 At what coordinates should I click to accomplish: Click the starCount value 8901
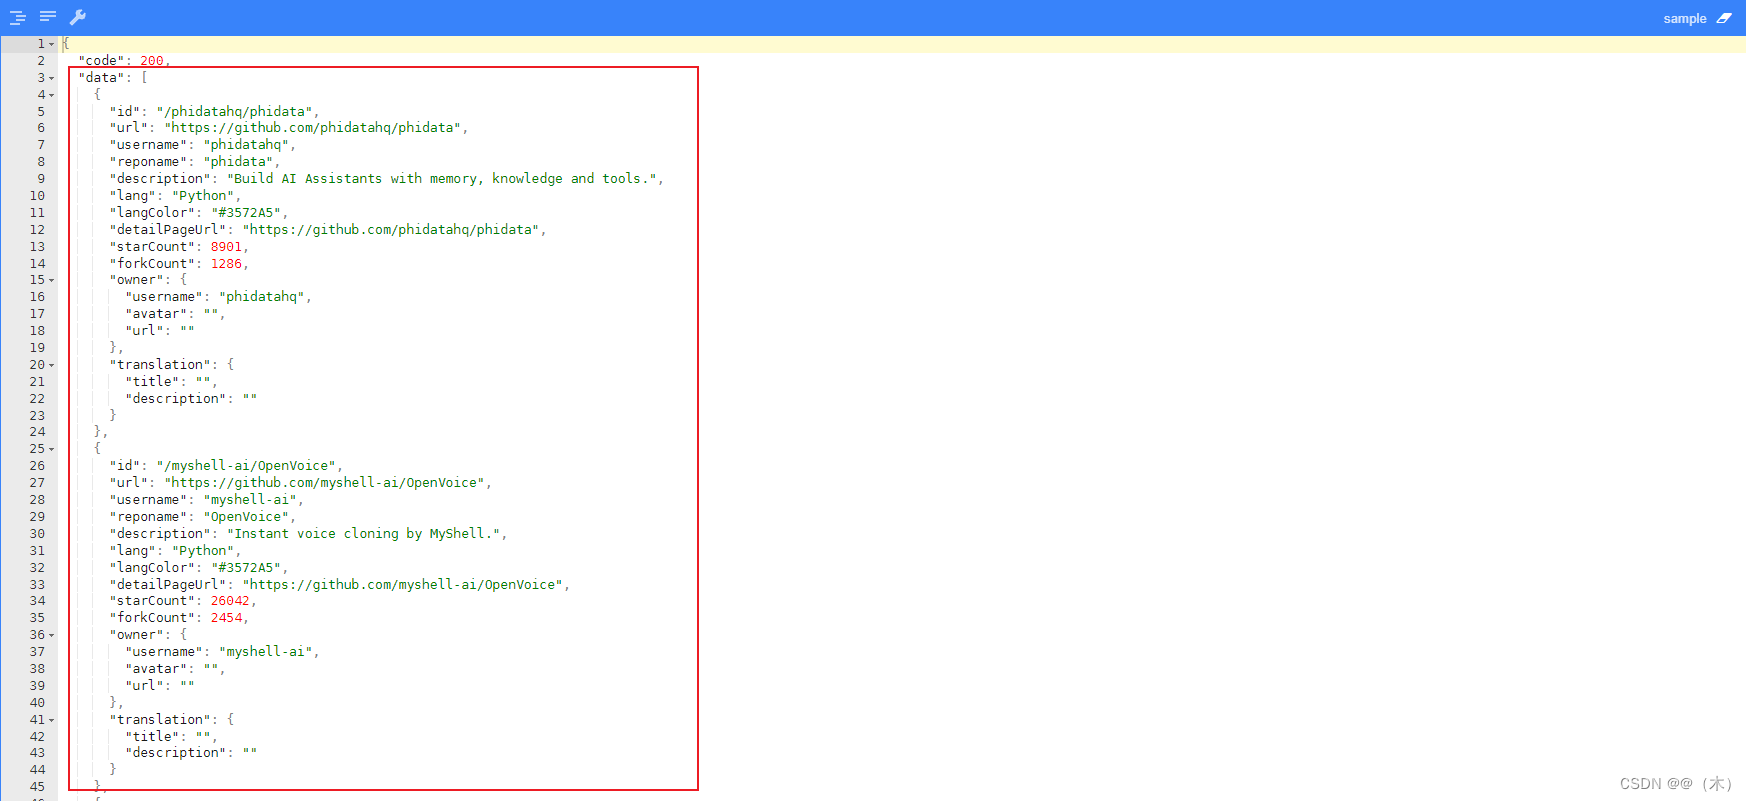[x=226, y=247]
